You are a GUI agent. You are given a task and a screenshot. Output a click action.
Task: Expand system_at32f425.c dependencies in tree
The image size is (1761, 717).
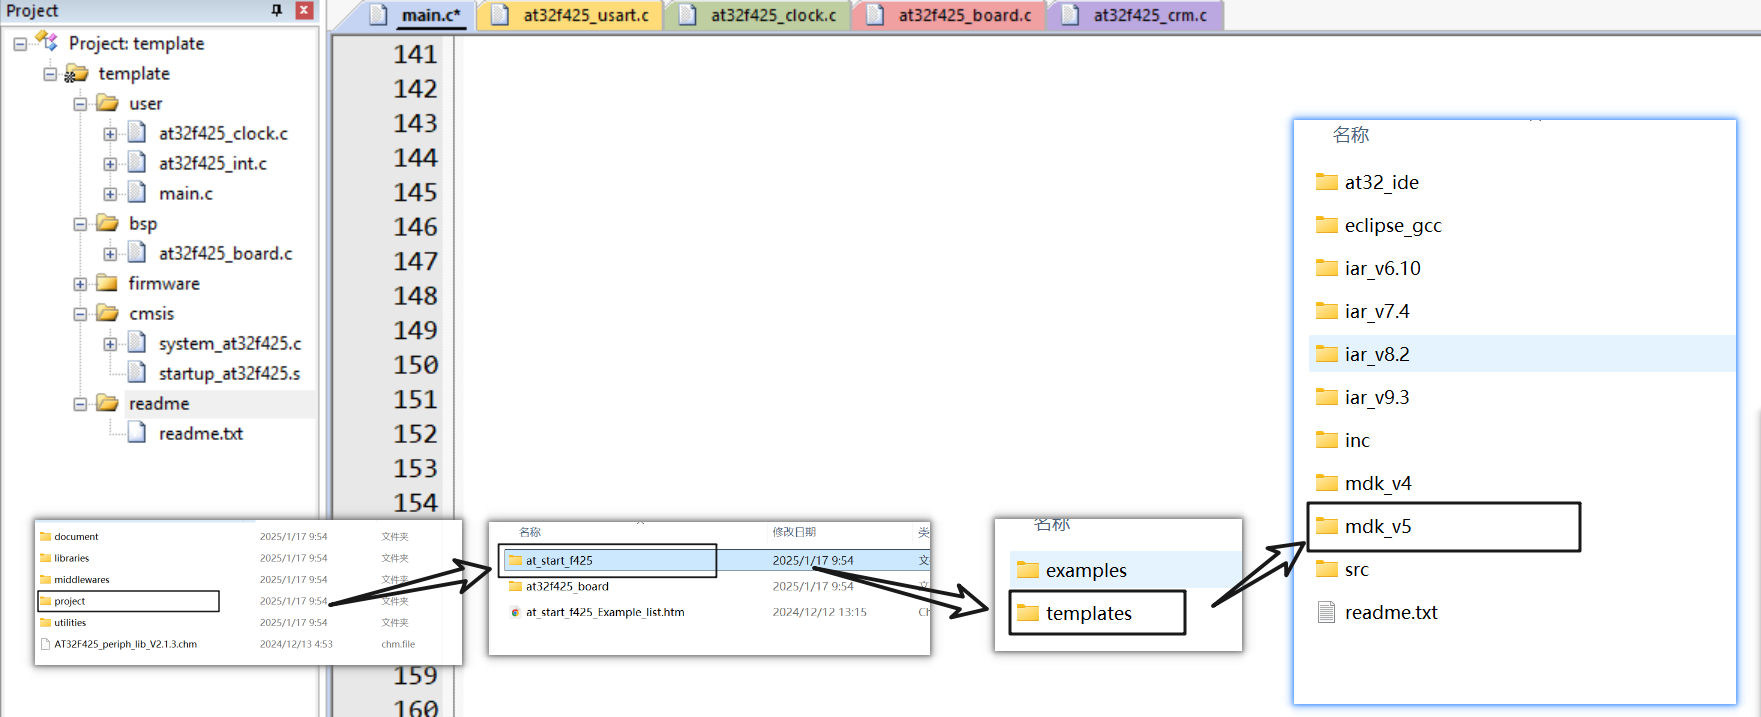coord(110,344)
